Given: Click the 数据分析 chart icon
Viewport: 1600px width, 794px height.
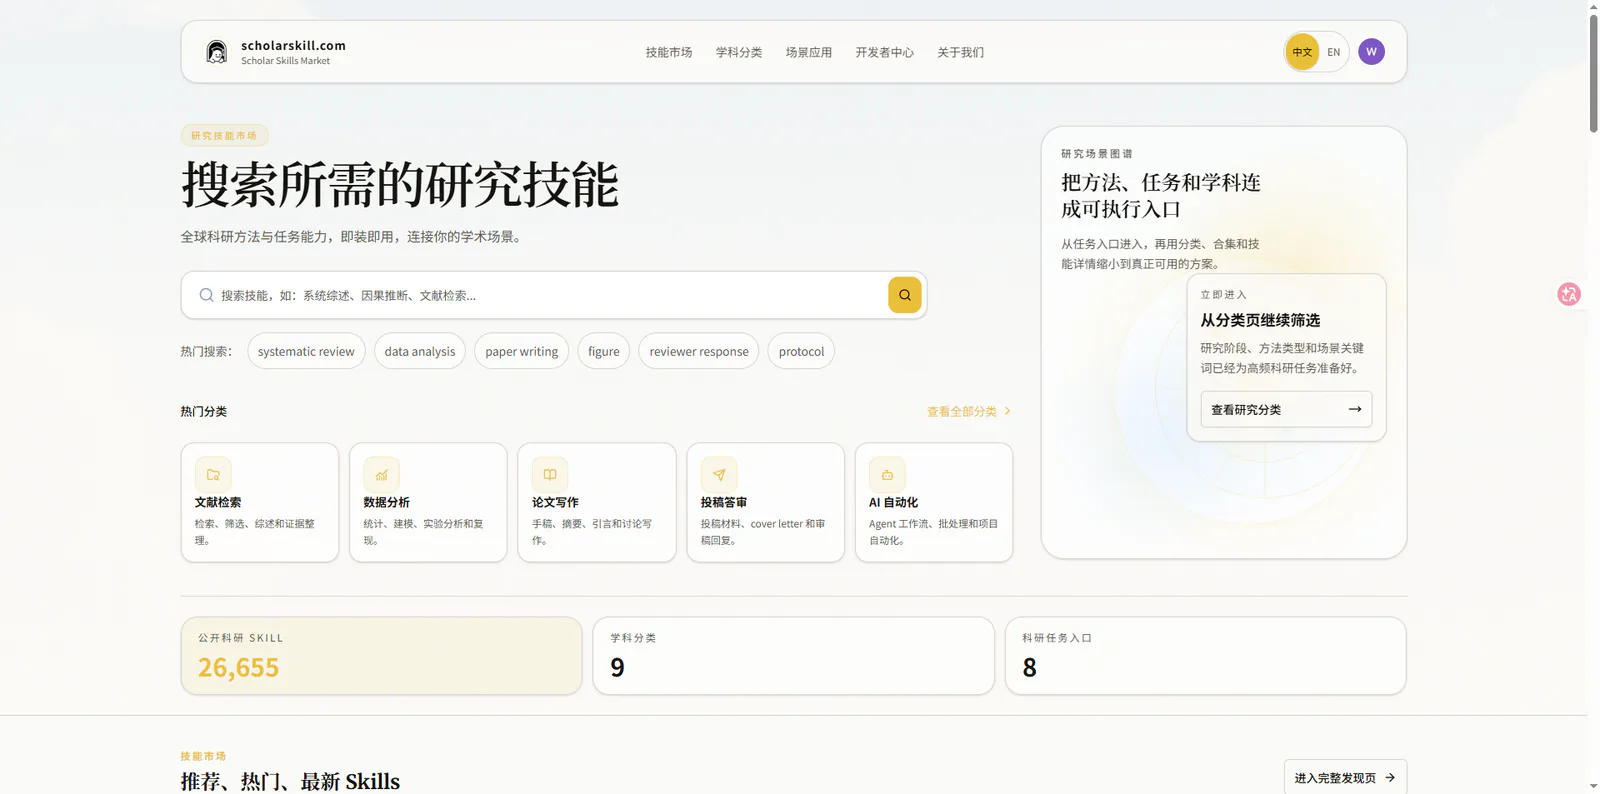Looking at the screenshot, I should 381,475.
